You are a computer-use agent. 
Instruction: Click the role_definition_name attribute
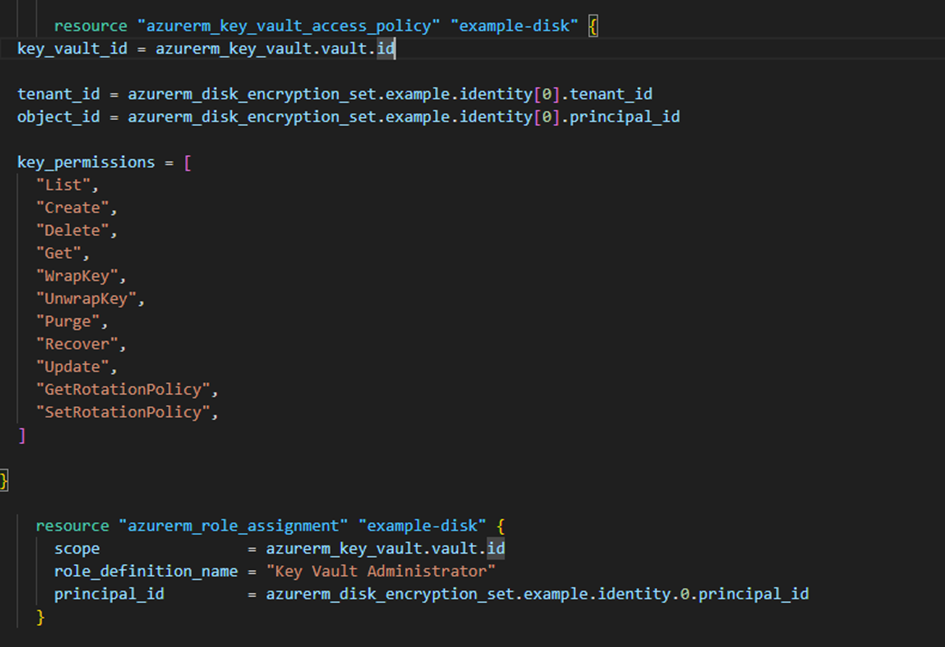pos(146,571)
